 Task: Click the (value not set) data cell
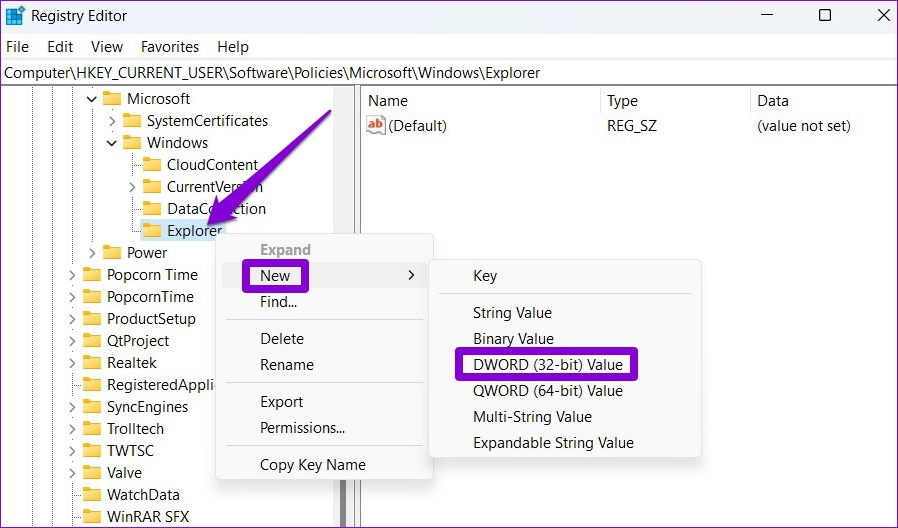click(804, 125)
